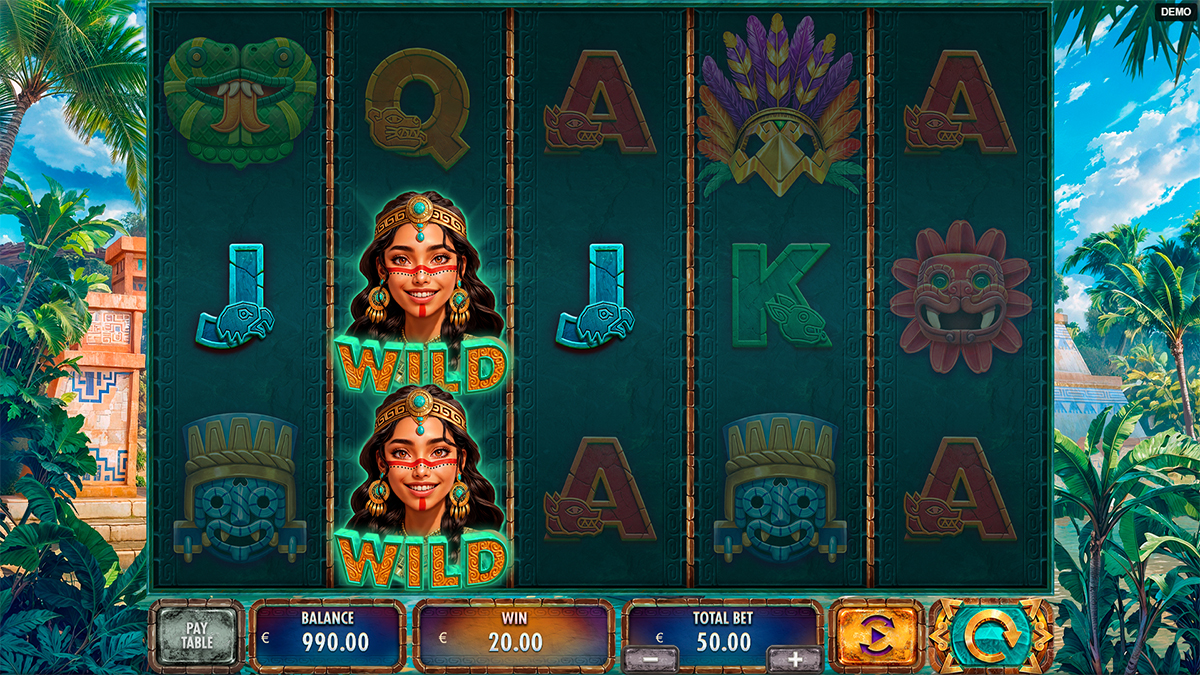
Task: Open the Pay Table
Action: 197,636
